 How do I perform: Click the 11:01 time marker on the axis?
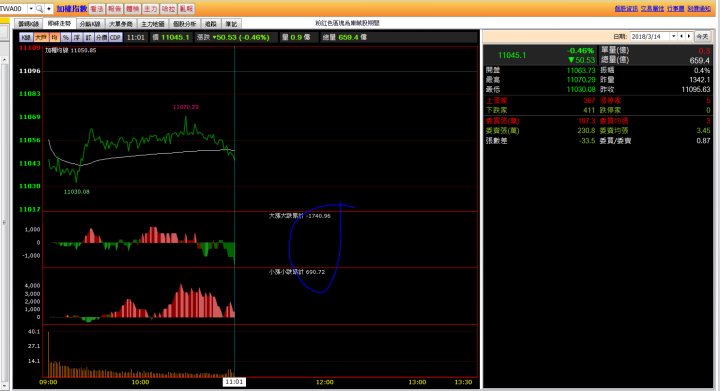[234, 382]
